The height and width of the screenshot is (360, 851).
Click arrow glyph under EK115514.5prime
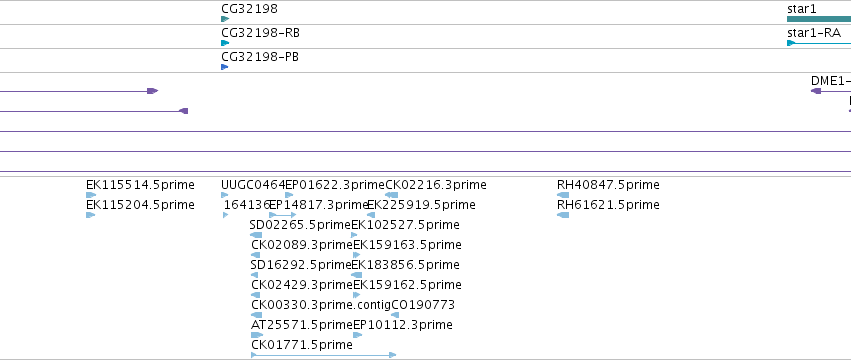pyautogui.click(x=91, y=195)
